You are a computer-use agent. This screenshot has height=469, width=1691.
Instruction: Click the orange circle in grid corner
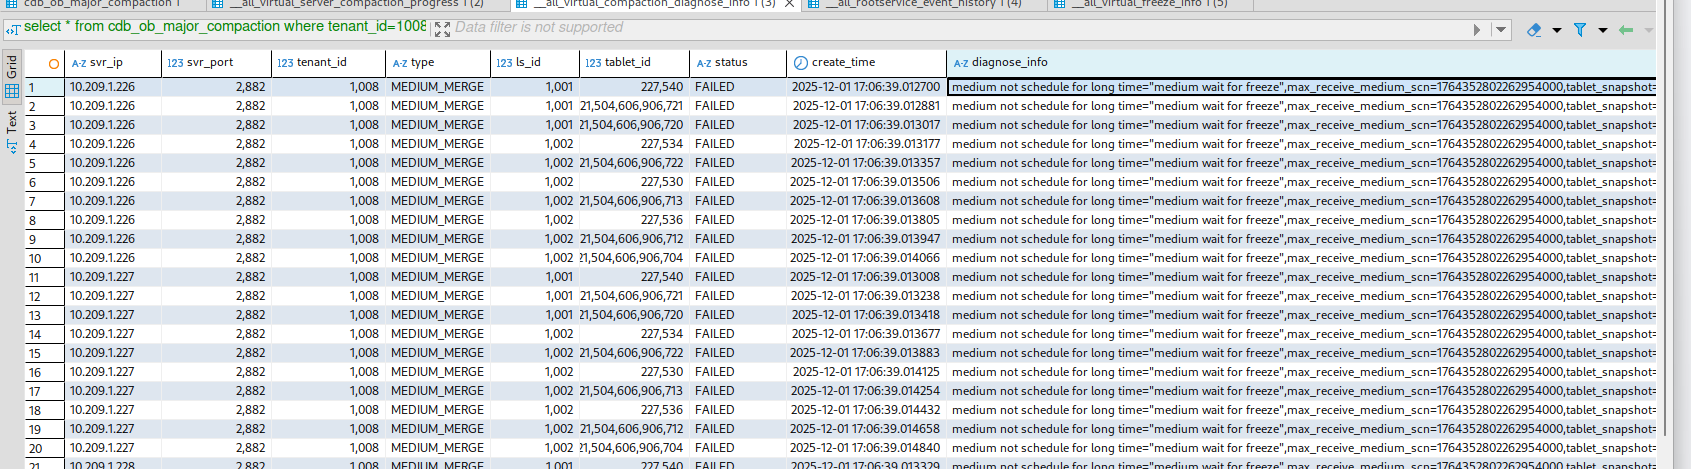(53, 63)
